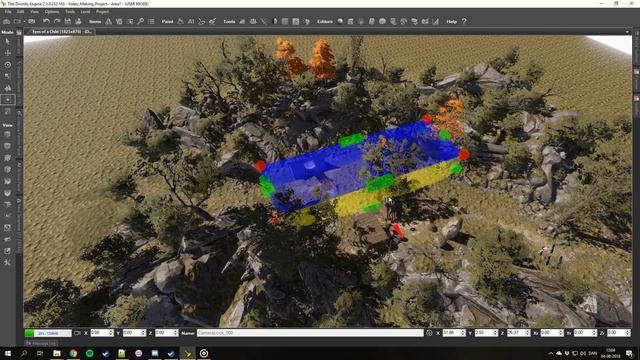
Task: Click the first icon right of the Tools label
Action: (x=242, y=21)
